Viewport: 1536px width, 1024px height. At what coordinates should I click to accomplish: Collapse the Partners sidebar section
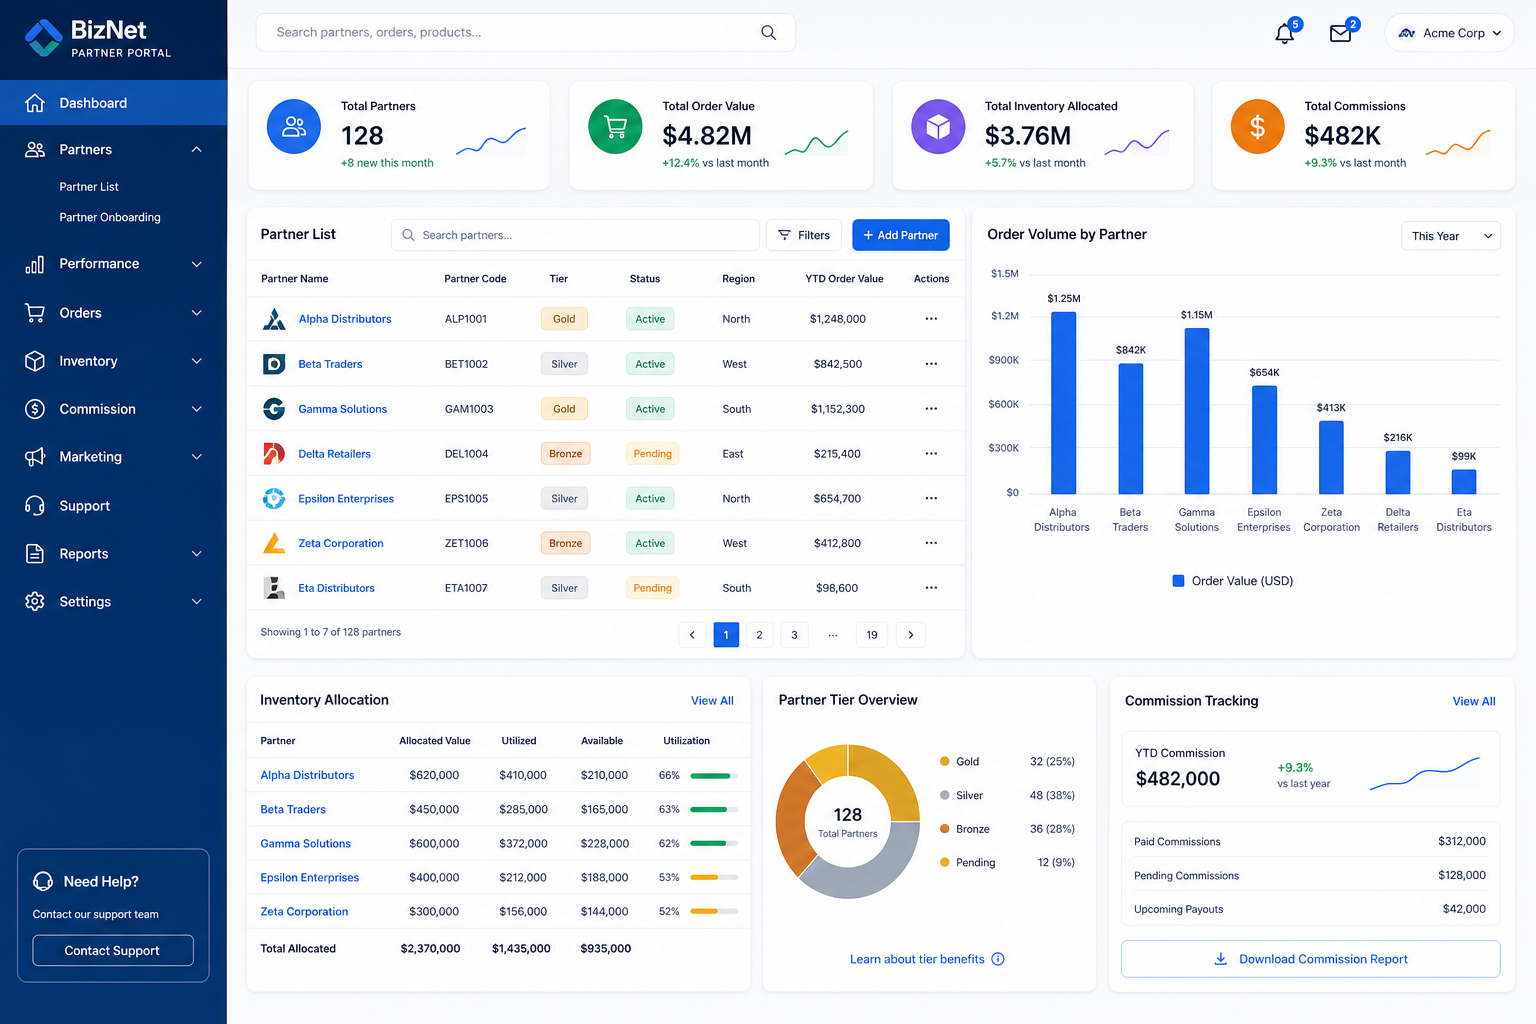(197, 150)
